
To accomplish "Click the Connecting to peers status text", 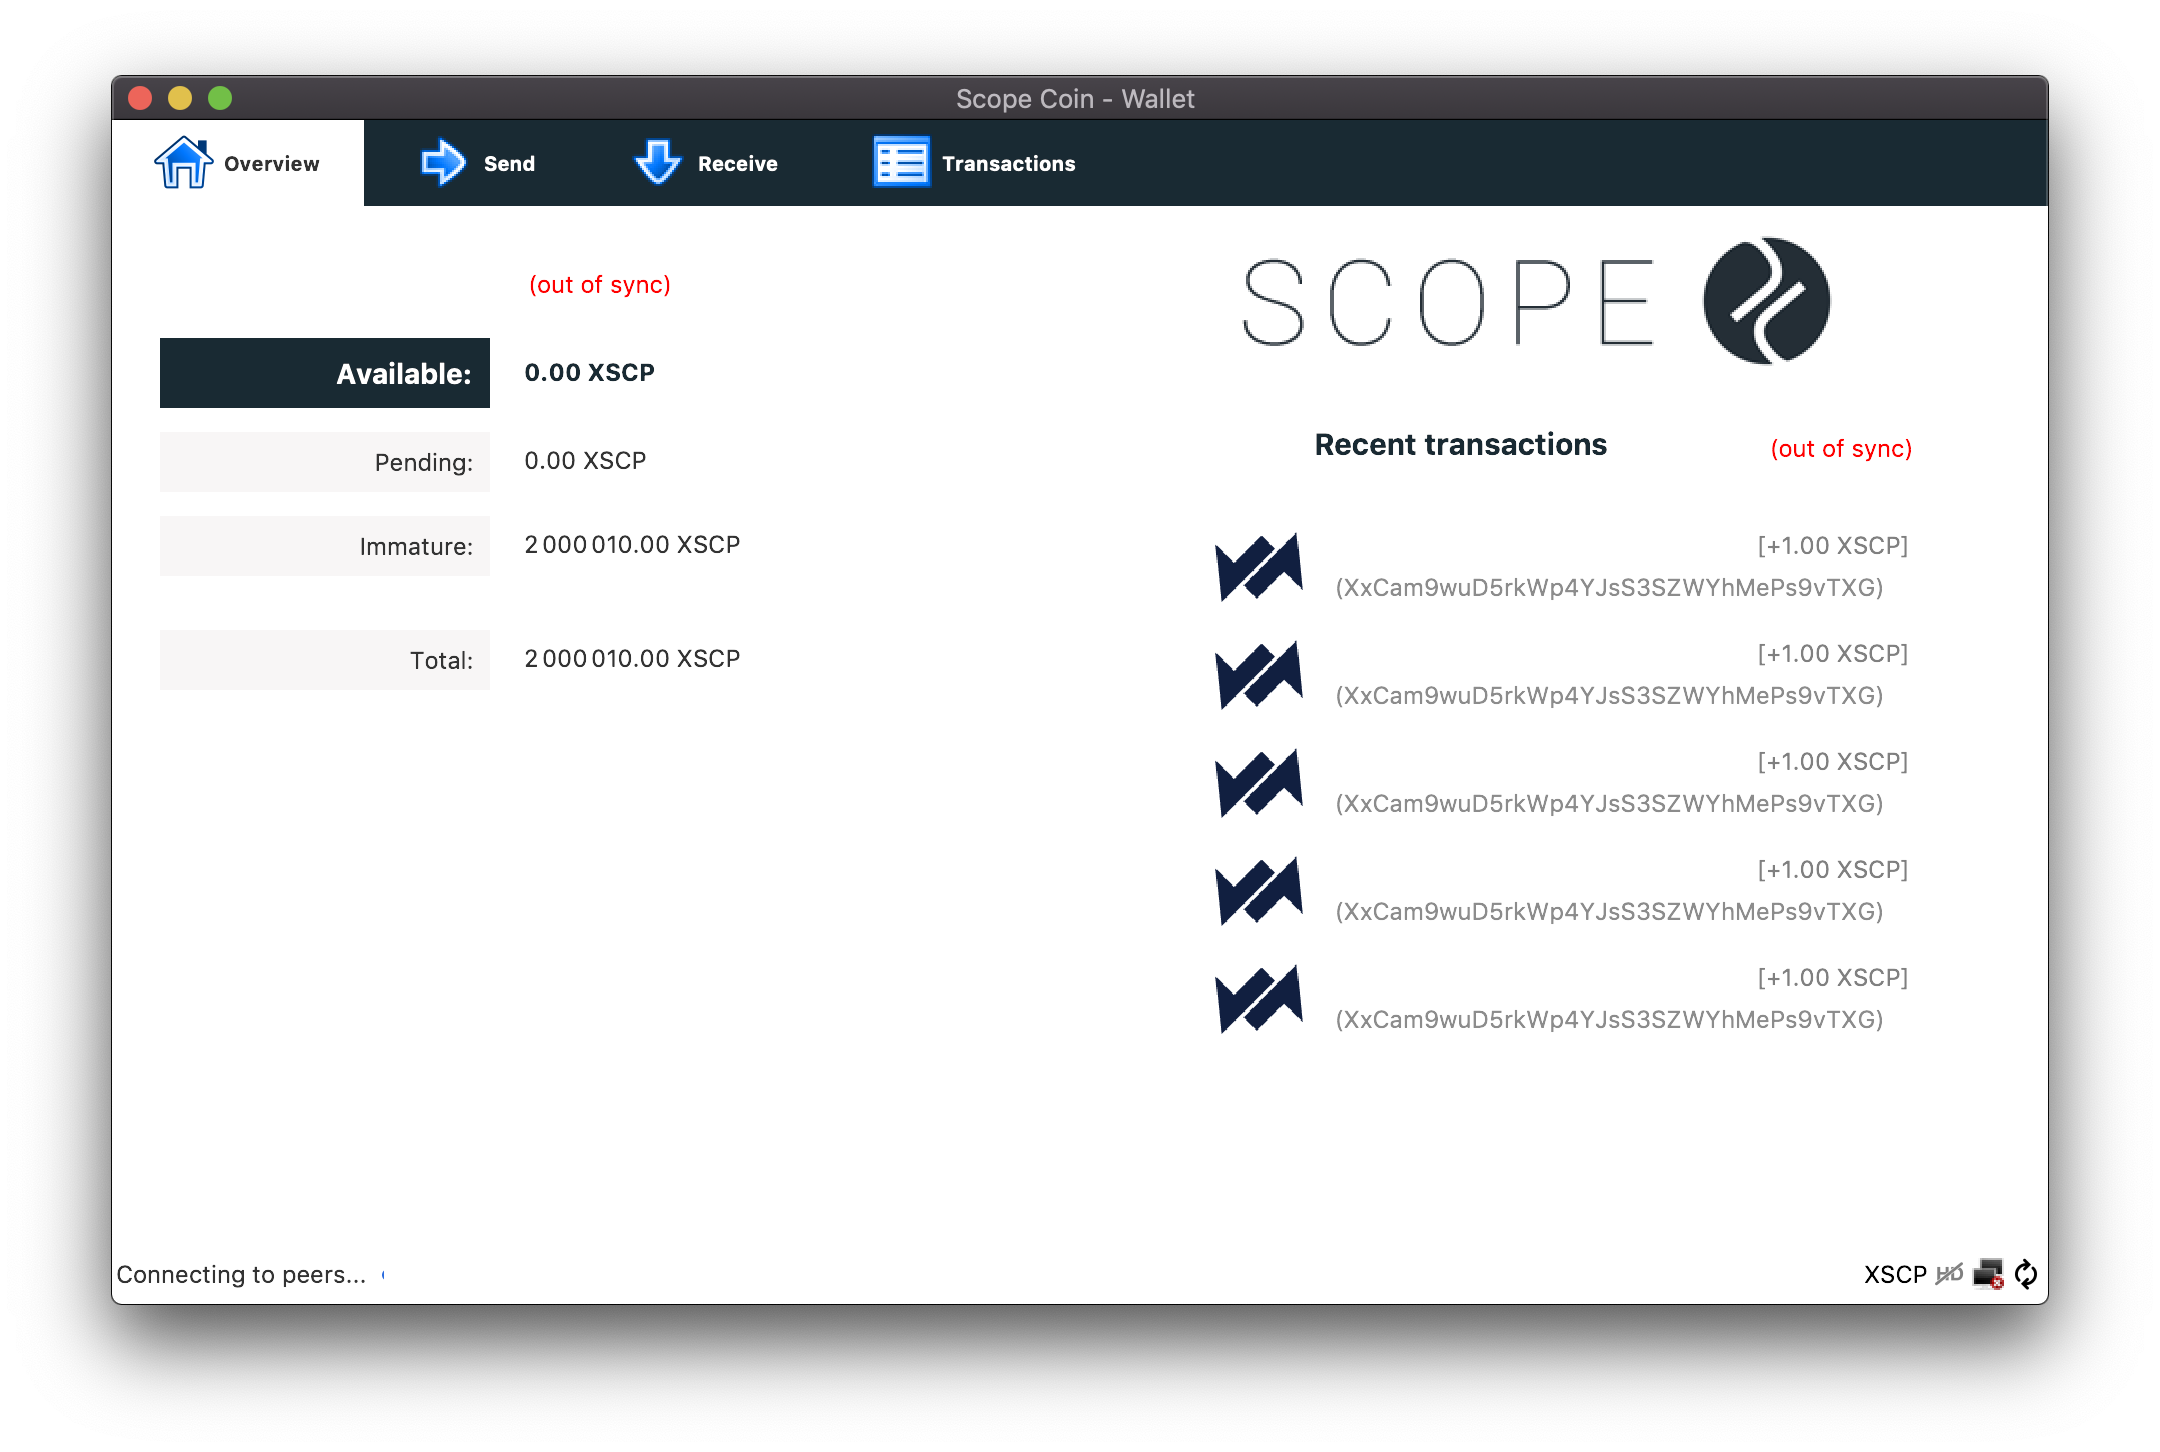I will (x=241, y=1275).
